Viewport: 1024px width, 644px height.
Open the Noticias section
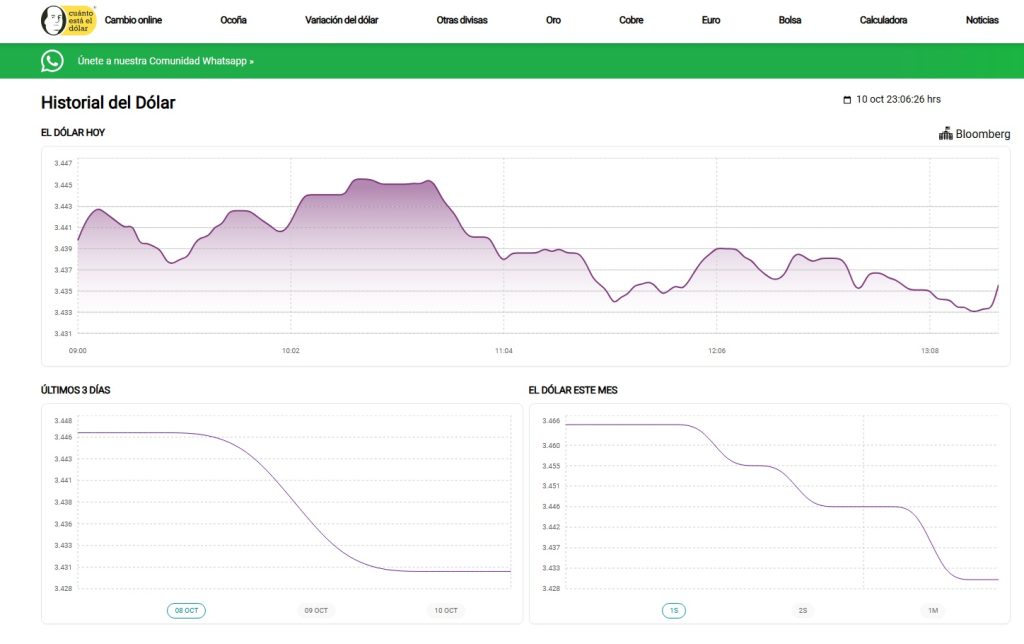click(x=981, y=20)
